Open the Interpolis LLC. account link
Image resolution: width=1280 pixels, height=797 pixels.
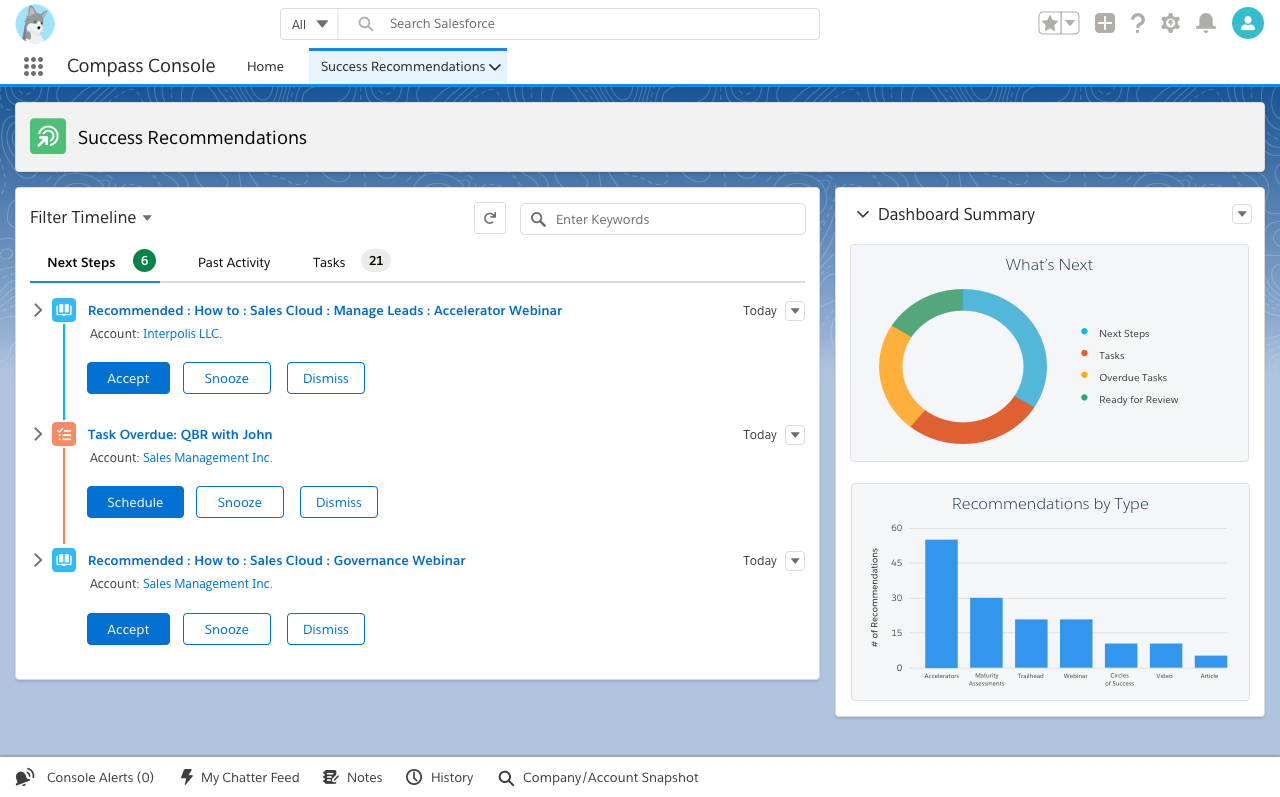[182, 333]
